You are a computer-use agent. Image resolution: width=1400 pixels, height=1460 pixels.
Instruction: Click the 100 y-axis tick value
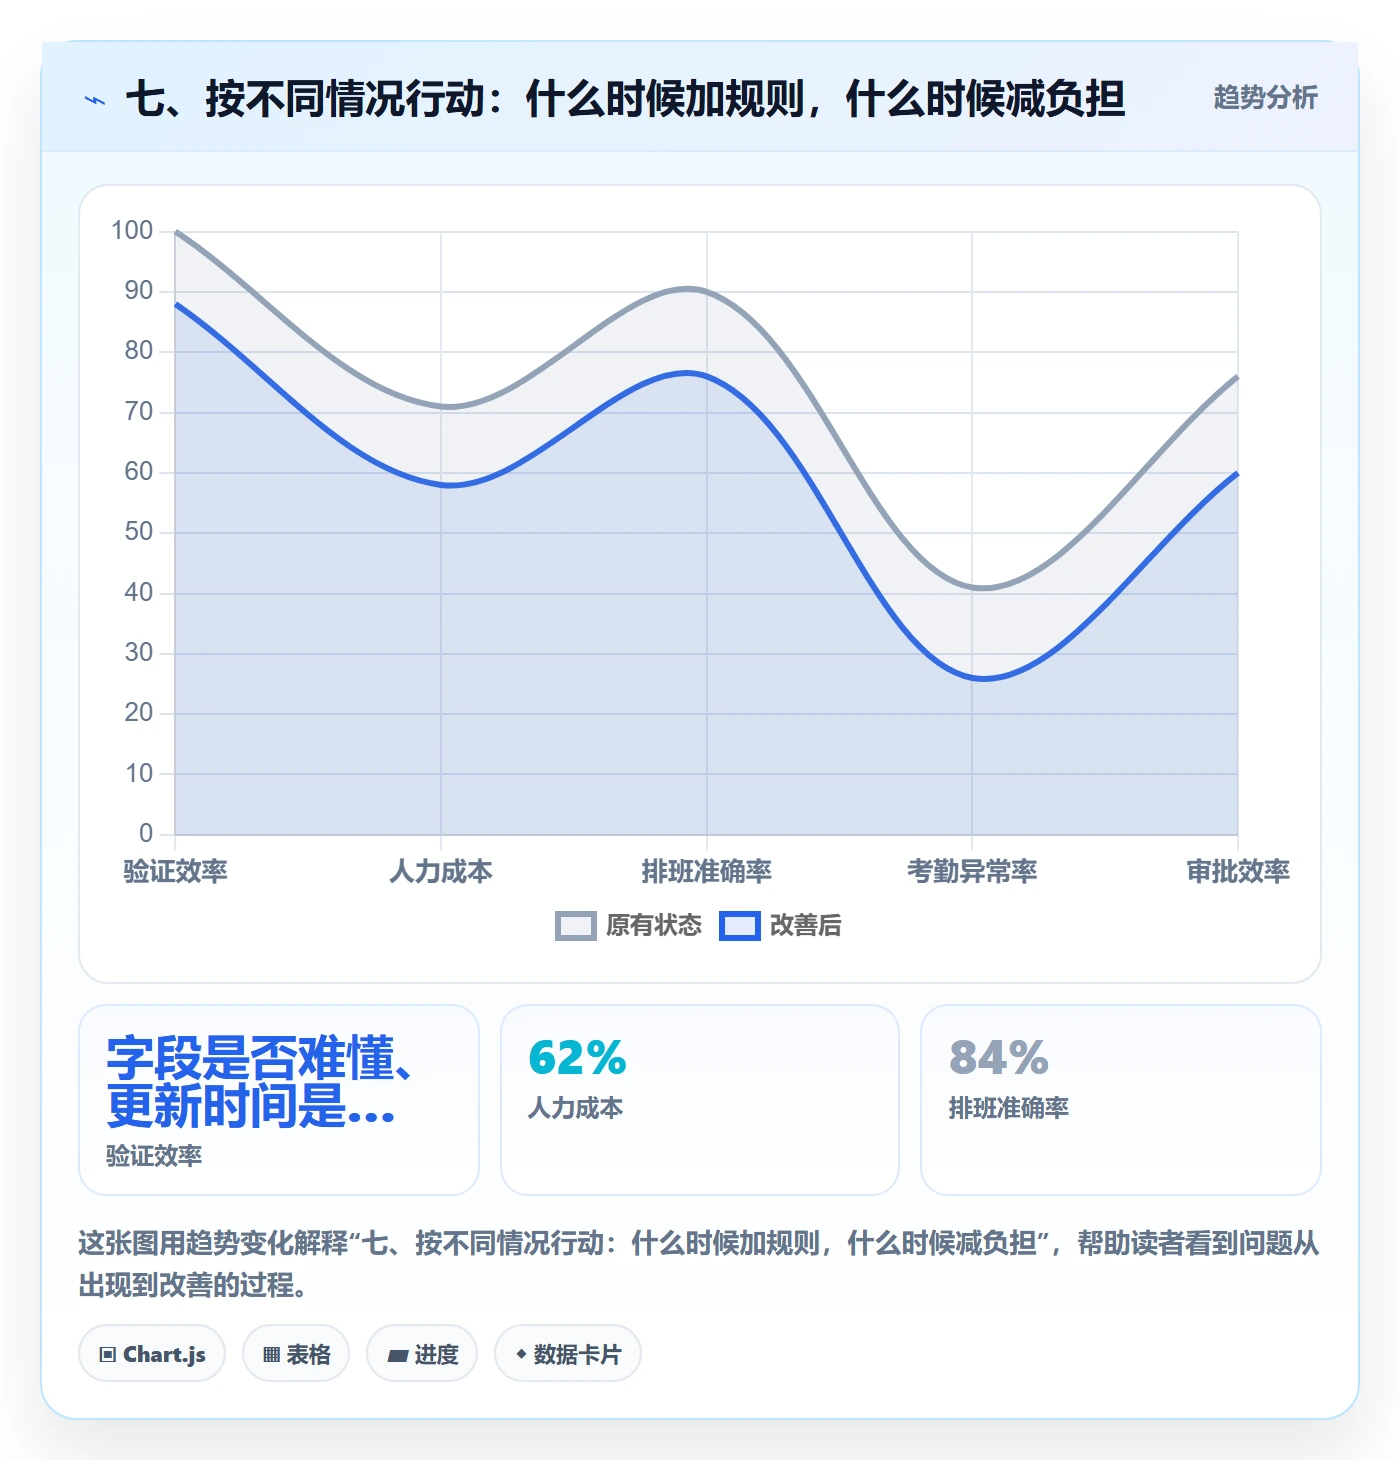pos(132,231)
